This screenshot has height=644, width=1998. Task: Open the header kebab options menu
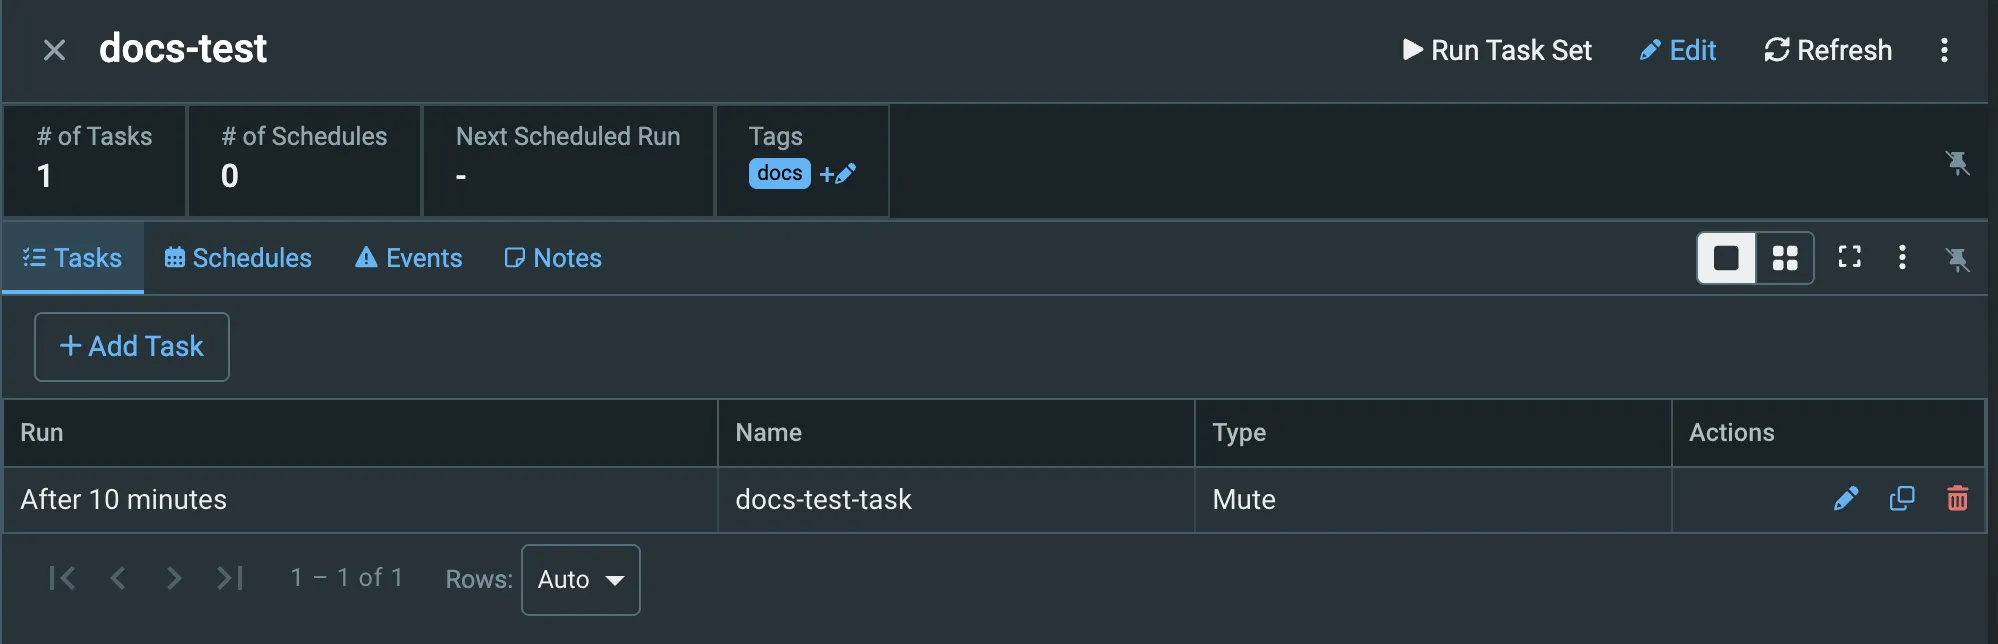pos(1944,50)
